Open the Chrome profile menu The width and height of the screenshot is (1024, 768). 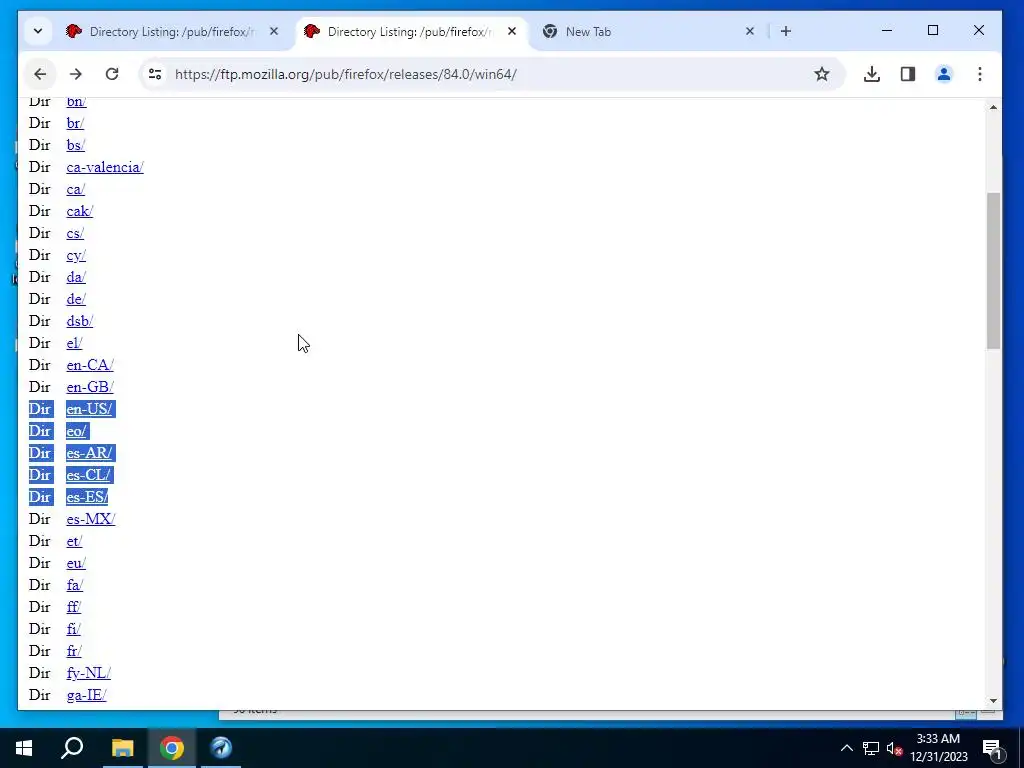coord(944,74)
